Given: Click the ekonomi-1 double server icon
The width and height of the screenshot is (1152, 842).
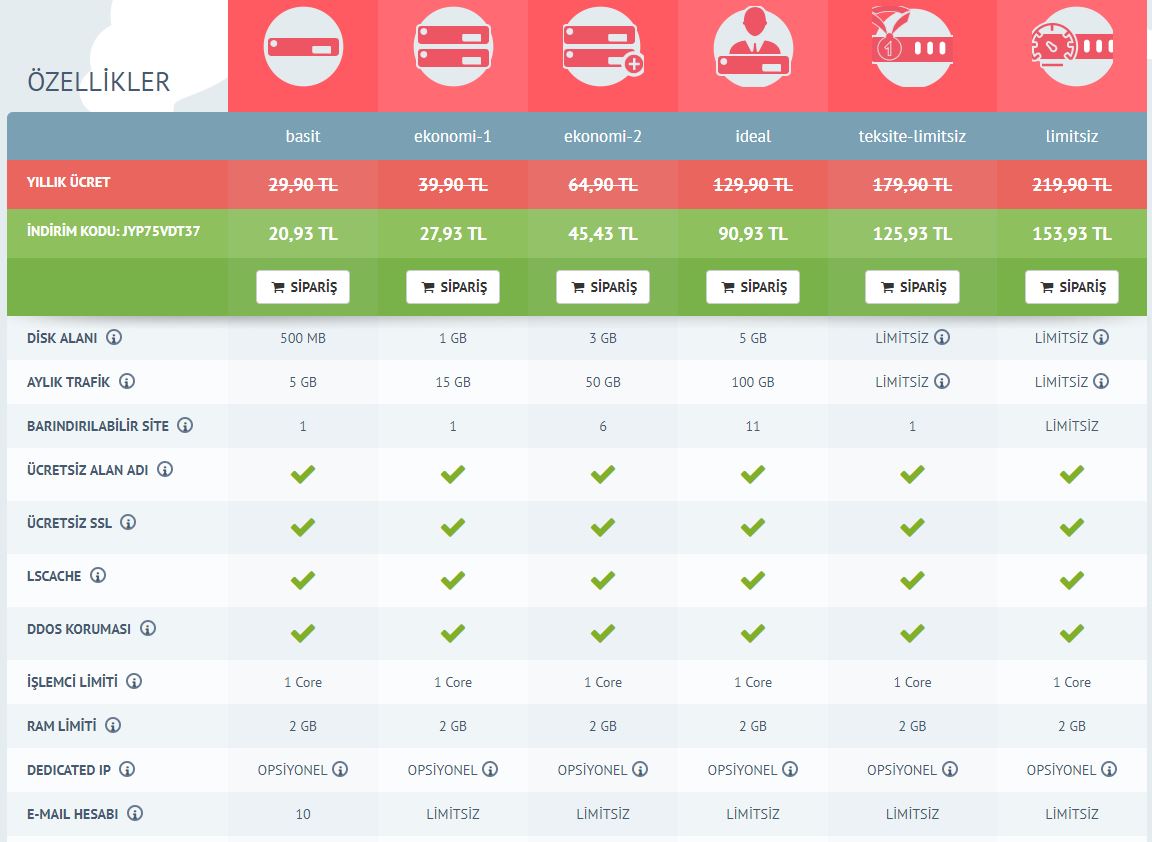Looking at the screenshot, I should point(453,48).
